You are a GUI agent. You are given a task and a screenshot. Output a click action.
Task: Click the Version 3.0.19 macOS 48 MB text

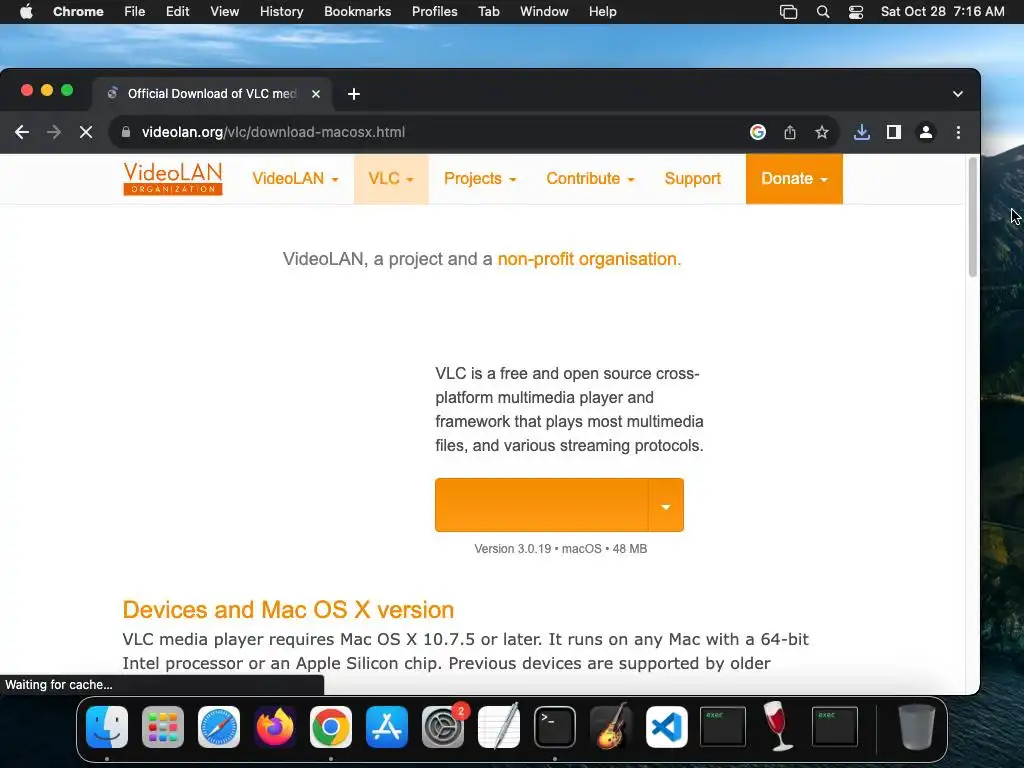pyautogui.click(x=560, y=549)
